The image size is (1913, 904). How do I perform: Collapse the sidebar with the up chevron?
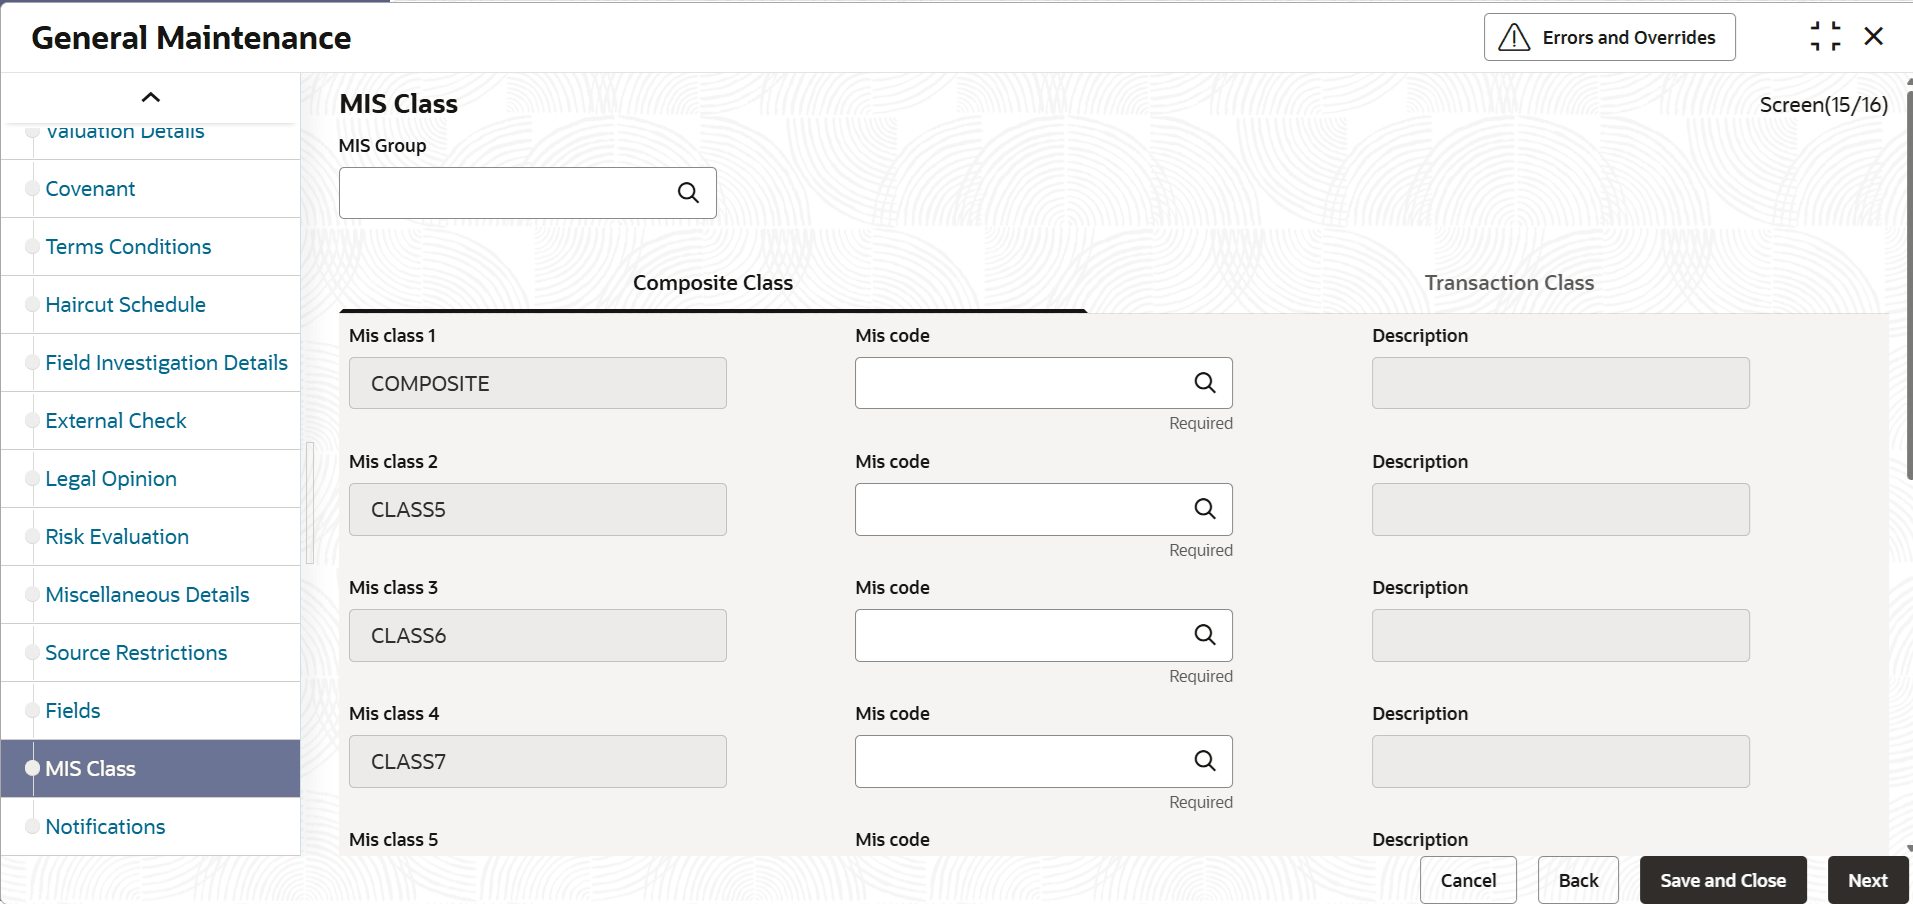tap(151, 97)
